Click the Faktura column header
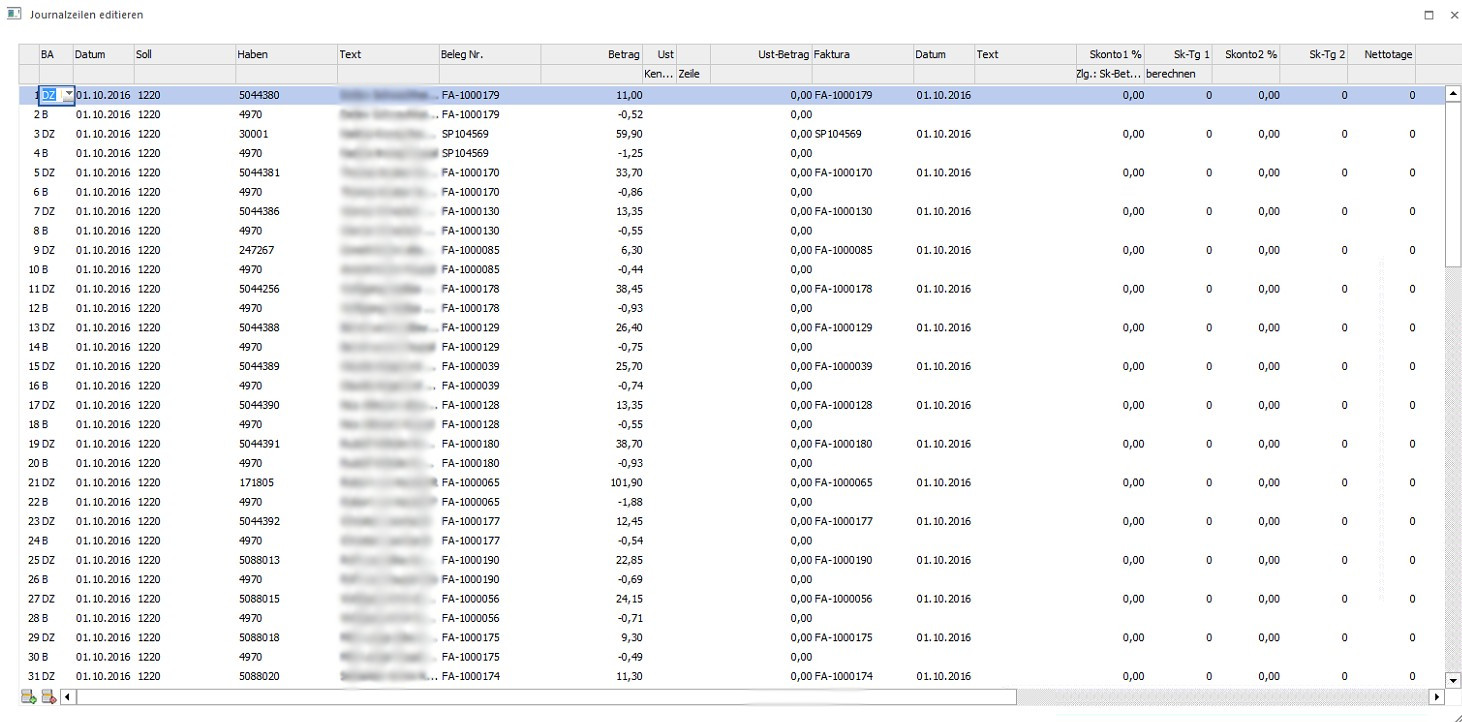Viewport: 1462px width, 722px height. (861, 55)
